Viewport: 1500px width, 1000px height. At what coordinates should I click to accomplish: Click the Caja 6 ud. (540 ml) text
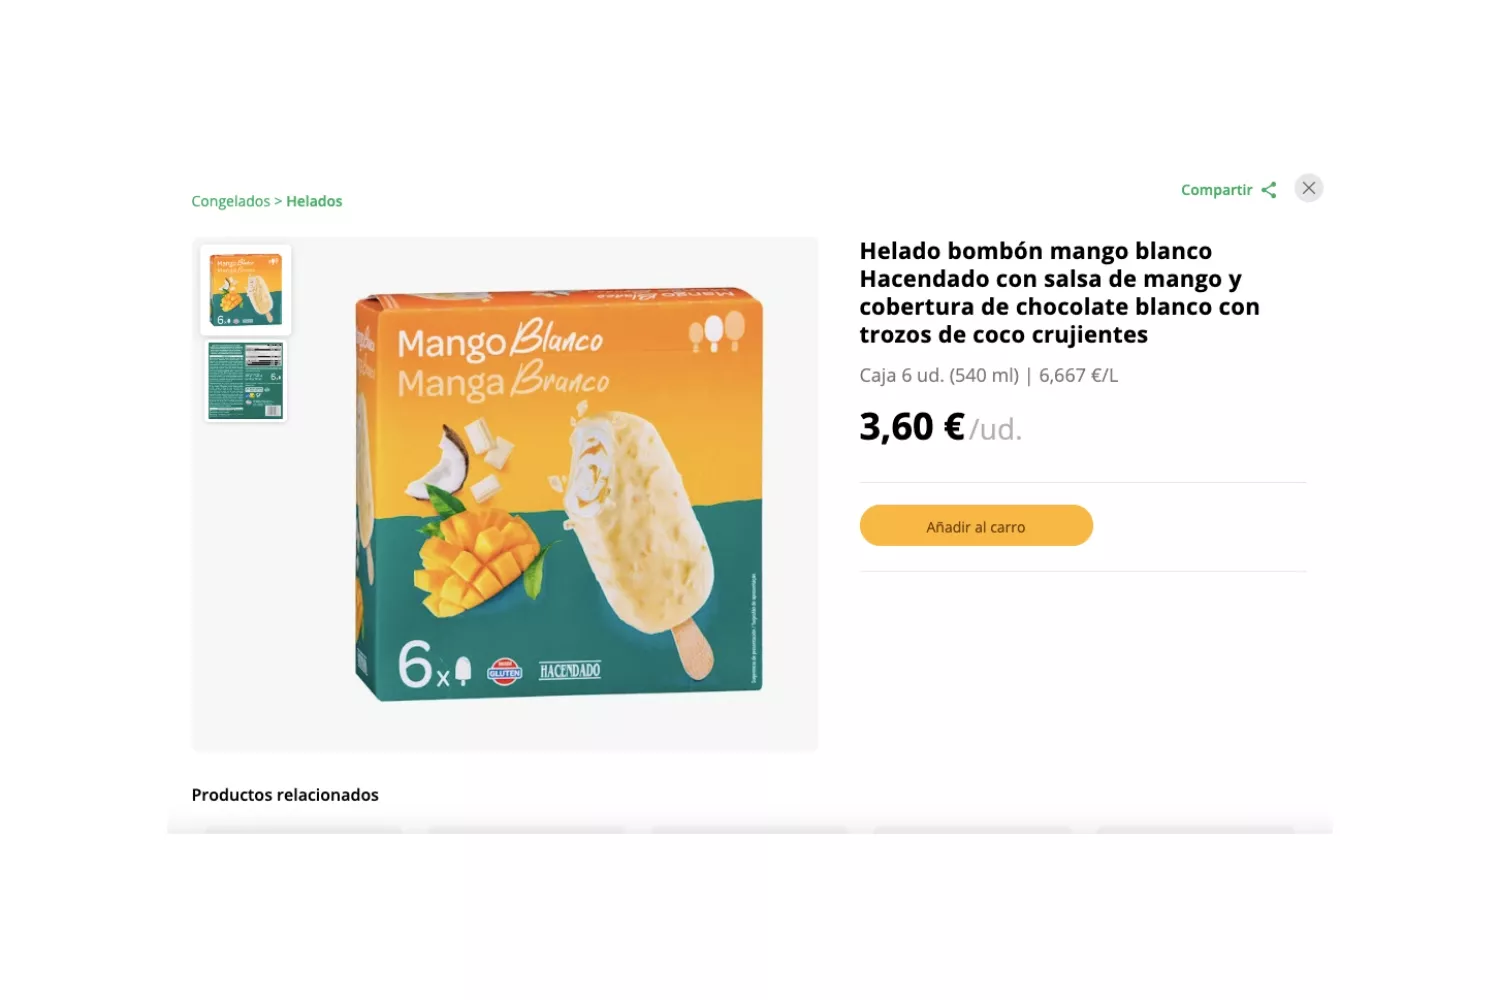(x=939, y=376)
